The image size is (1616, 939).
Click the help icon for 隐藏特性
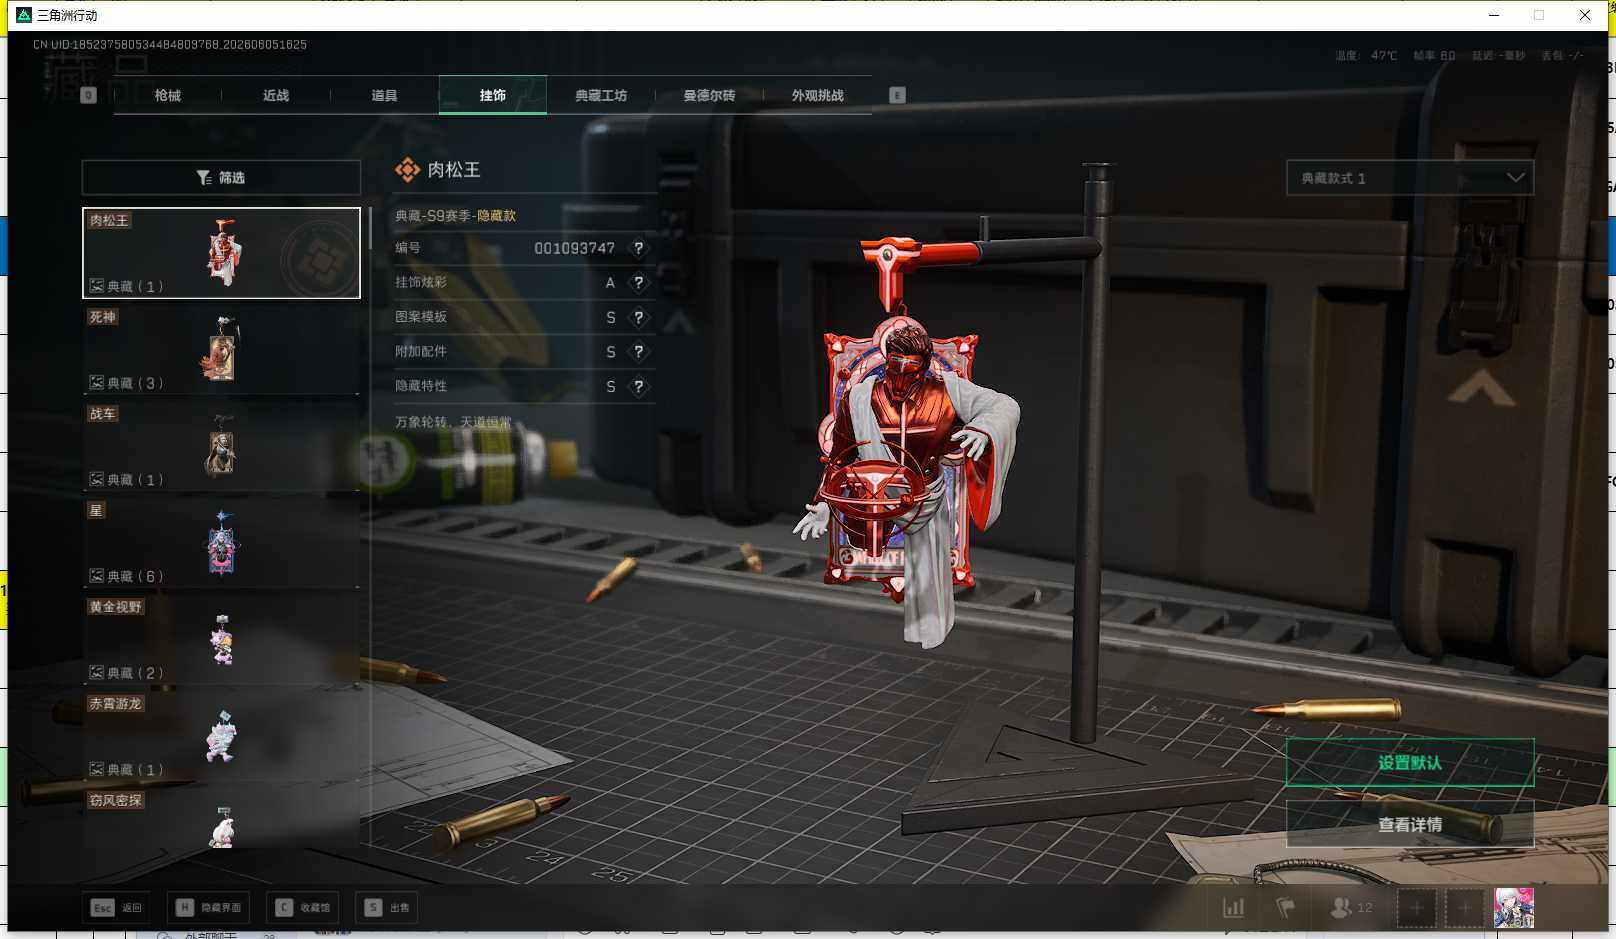tap(638, 386)
